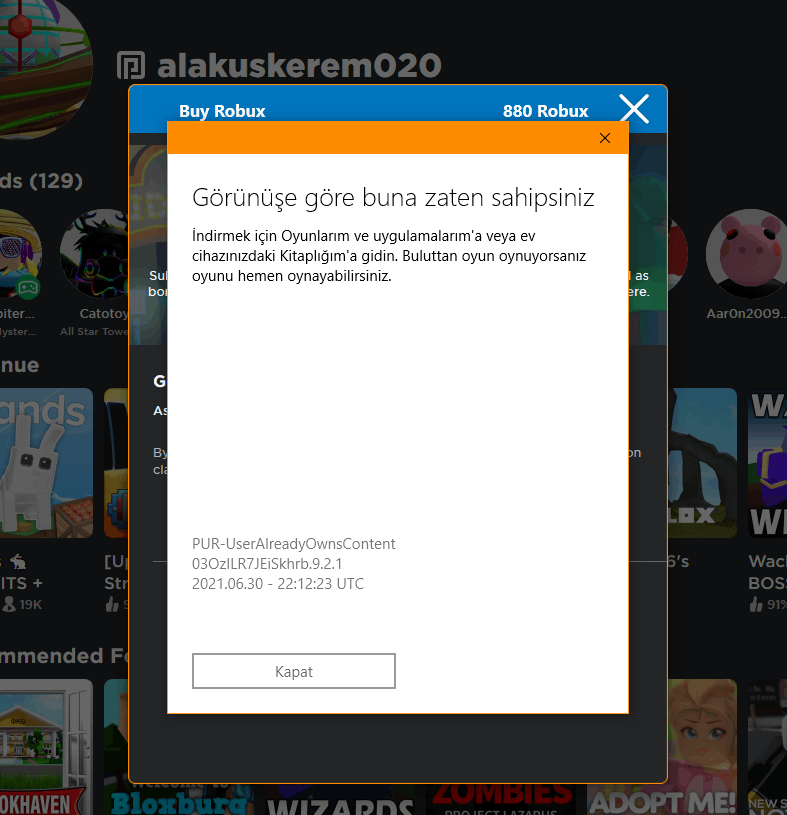This screenshot has height=815, width=787.
Task: Click the dialog heading Görünüşe göre buna zaten sahipsiniz
Action: [x=393, y=198]
